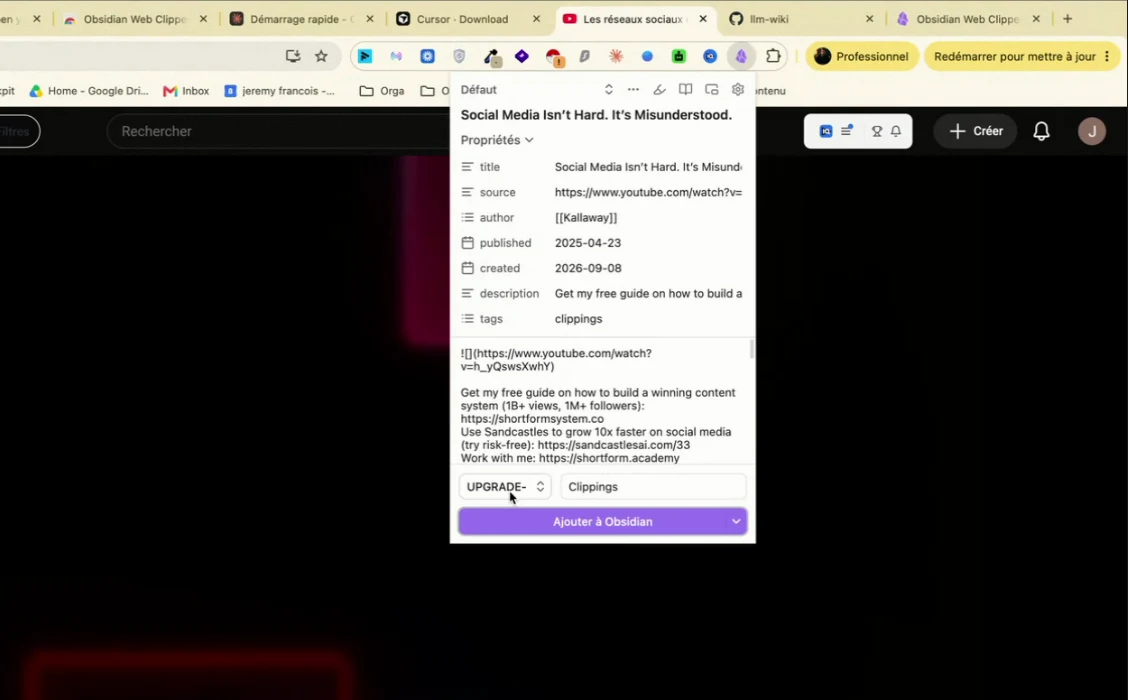Image resolution: width=1128 pixels, height=700 pixels.
Task: Edit the published date 2025-04-23
Action: coord(588,243)
